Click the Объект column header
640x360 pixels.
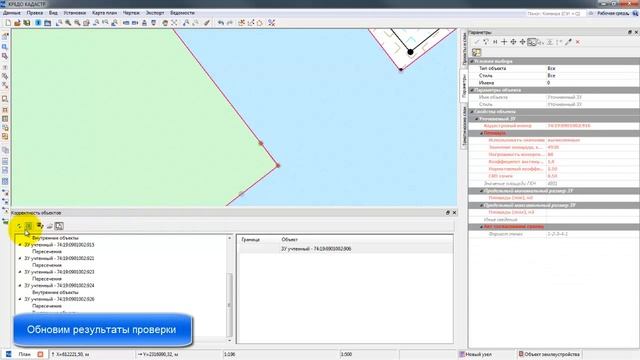click(289, 240)
